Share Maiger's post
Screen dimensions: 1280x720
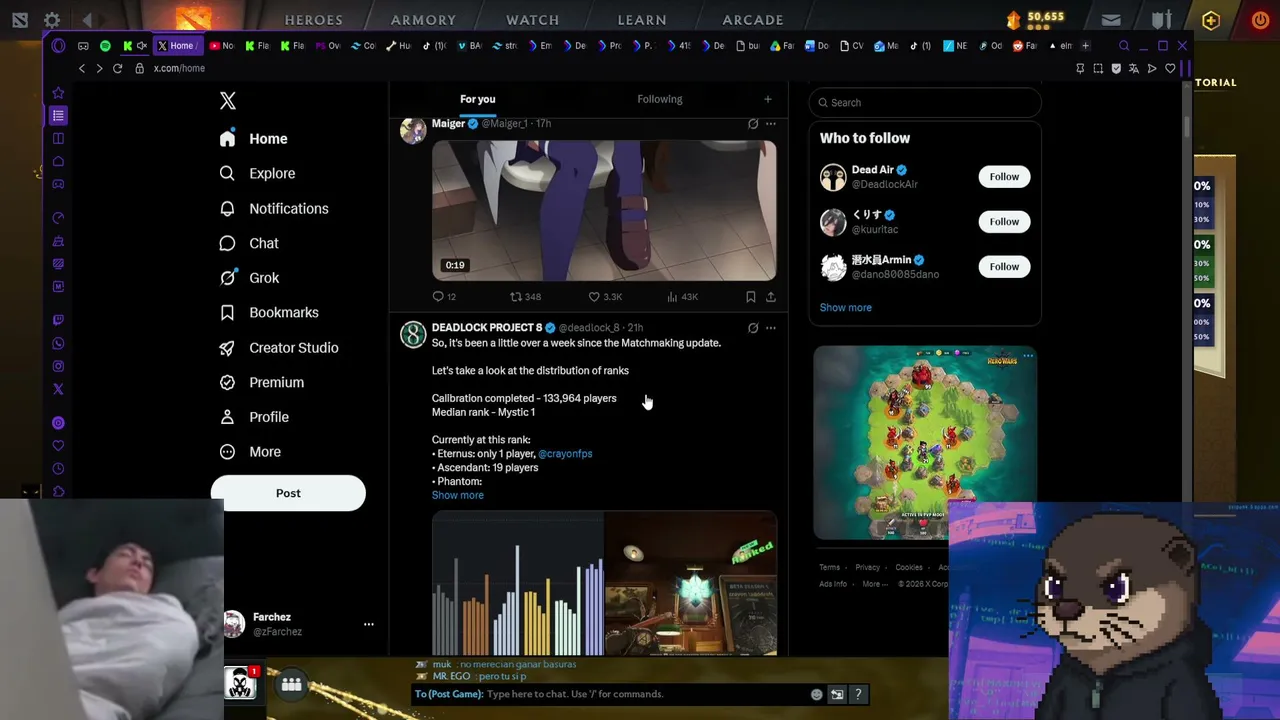coord(771,296)
